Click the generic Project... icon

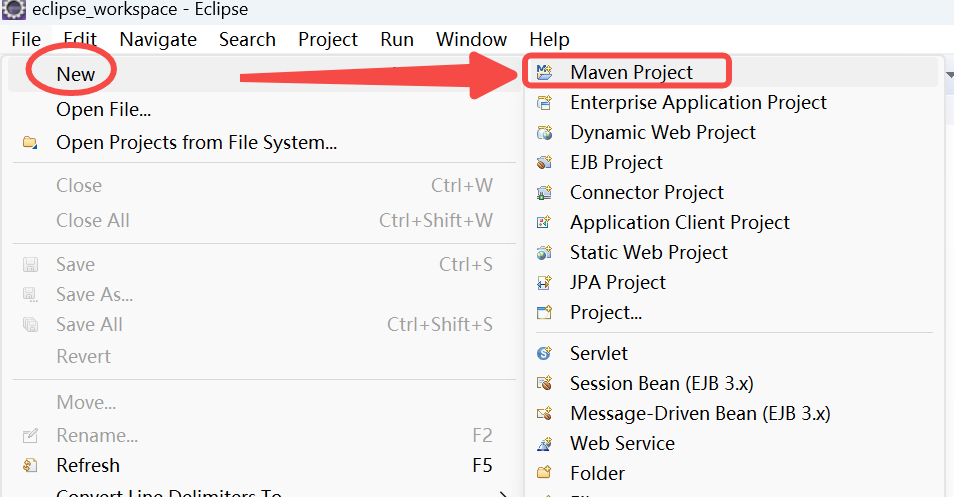[545, 313]
